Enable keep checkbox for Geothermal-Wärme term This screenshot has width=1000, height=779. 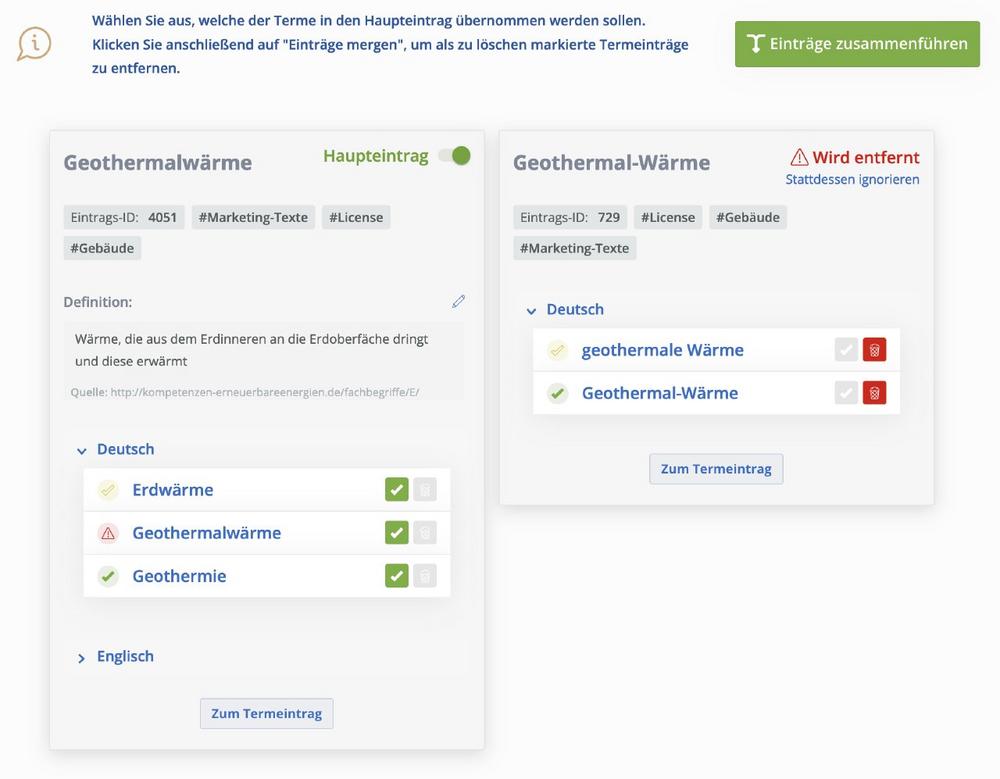pyautogui.click(x=846, y=393)
